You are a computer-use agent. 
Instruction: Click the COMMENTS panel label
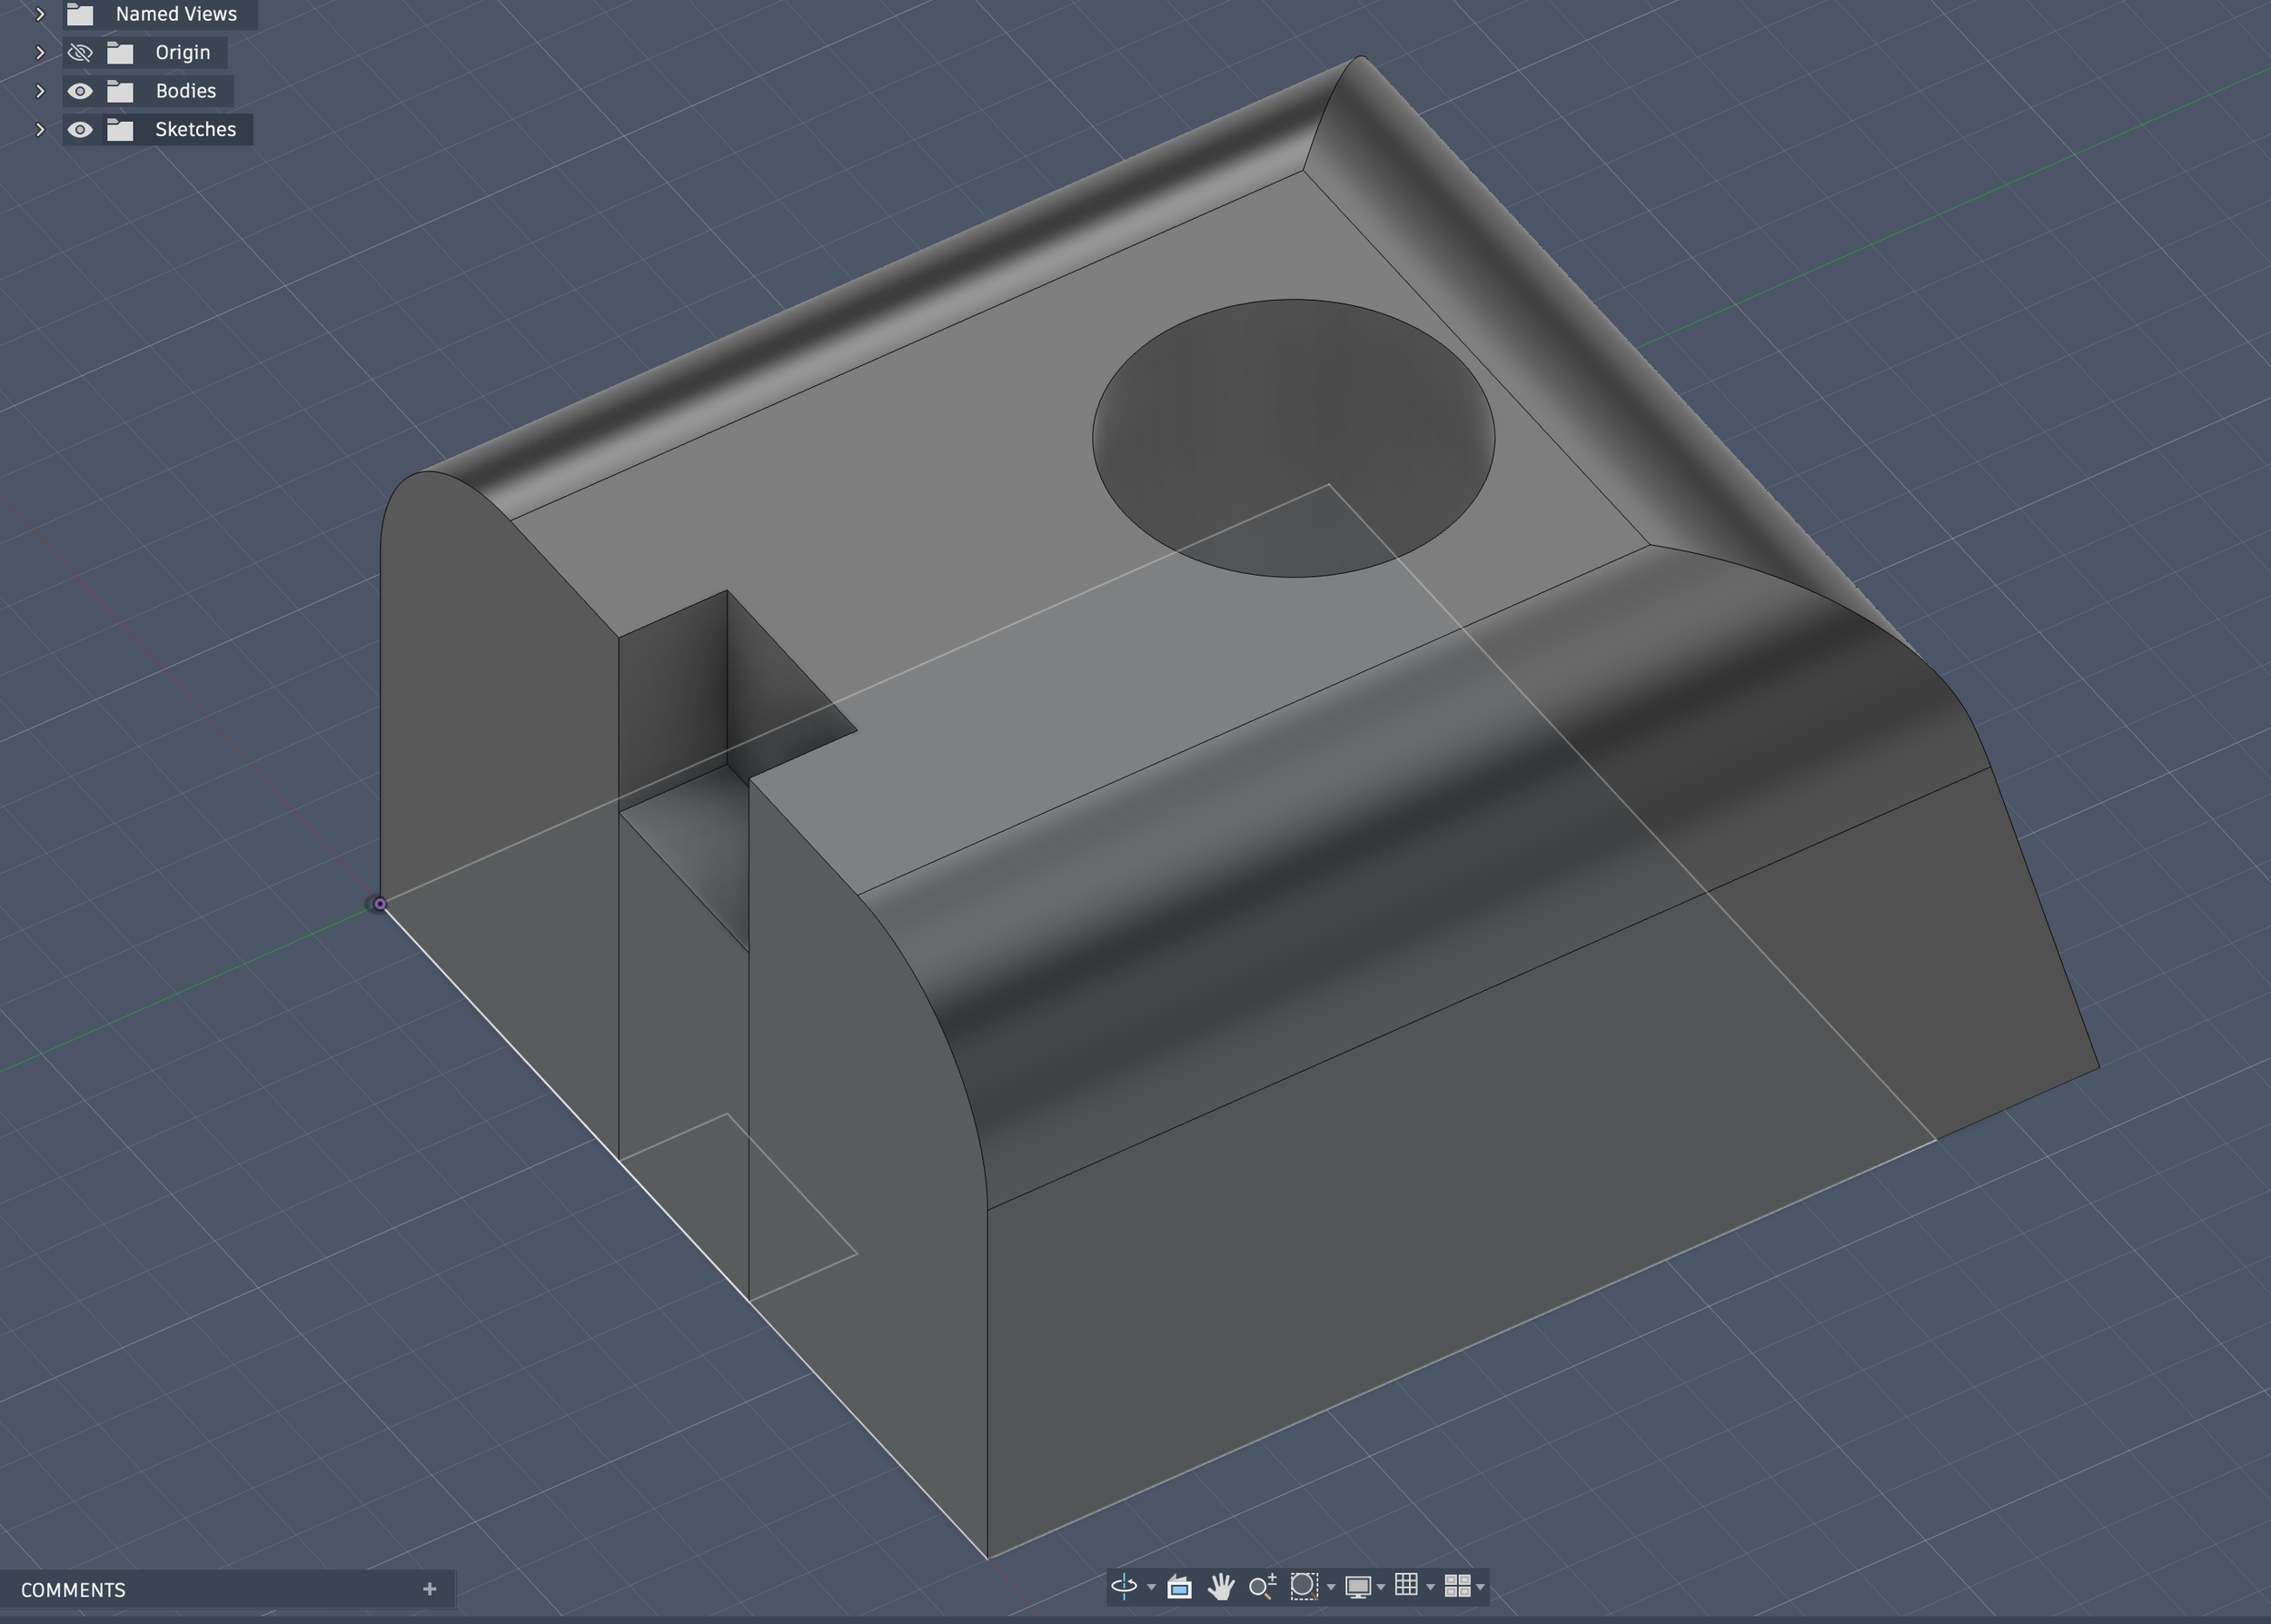click(73, 1590)
